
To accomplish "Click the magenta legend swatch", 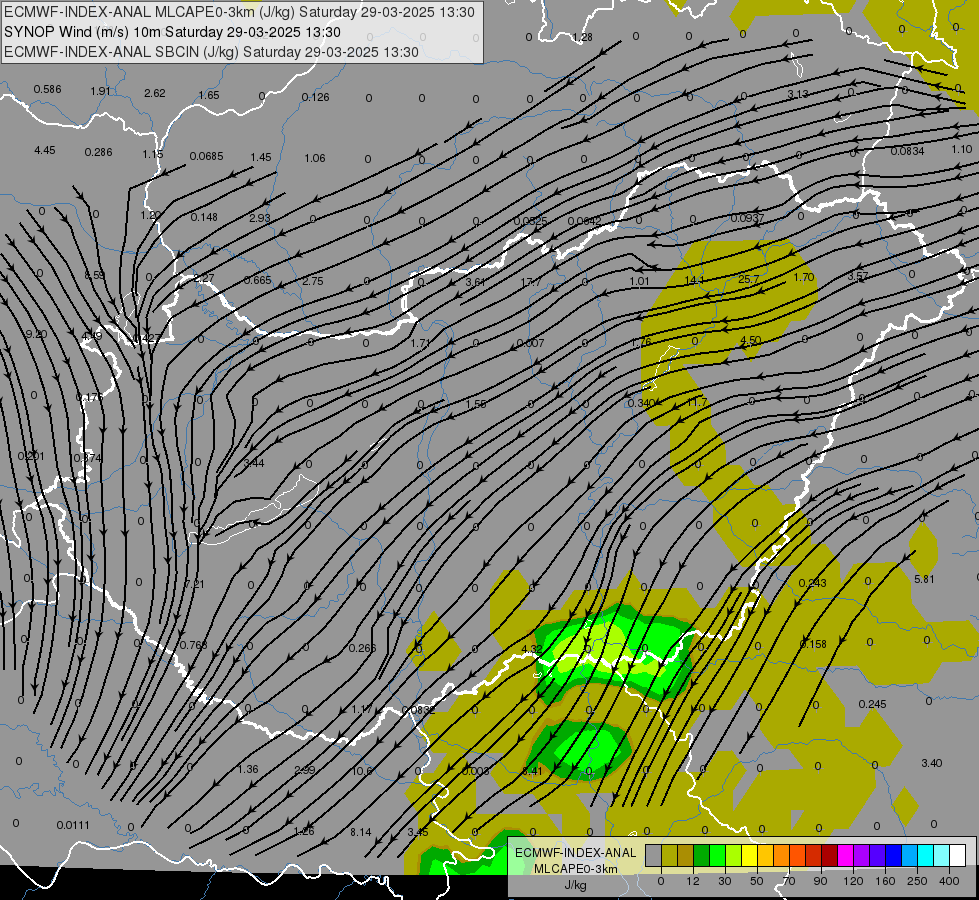I will click(846, 856).
